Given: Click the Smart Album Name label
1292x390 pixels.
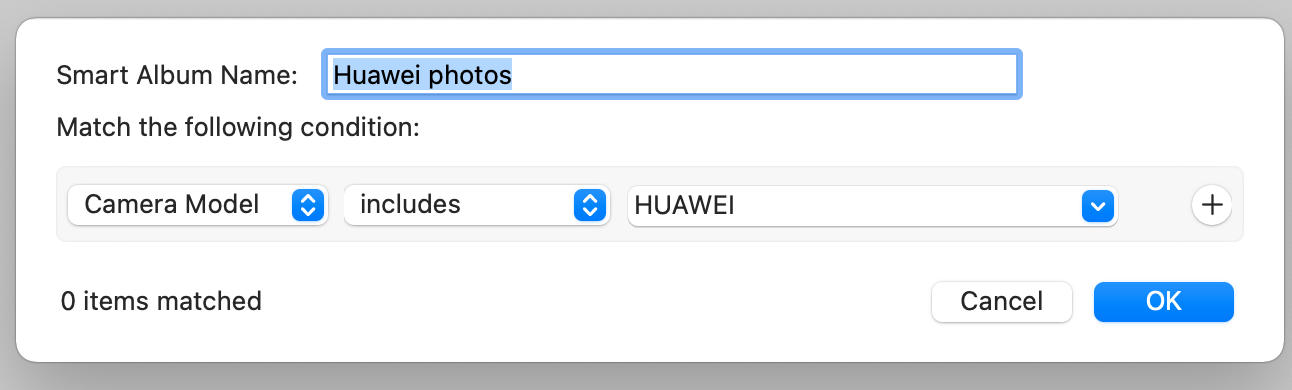Looking at the screenshot, I should click(x=177, y=75).
